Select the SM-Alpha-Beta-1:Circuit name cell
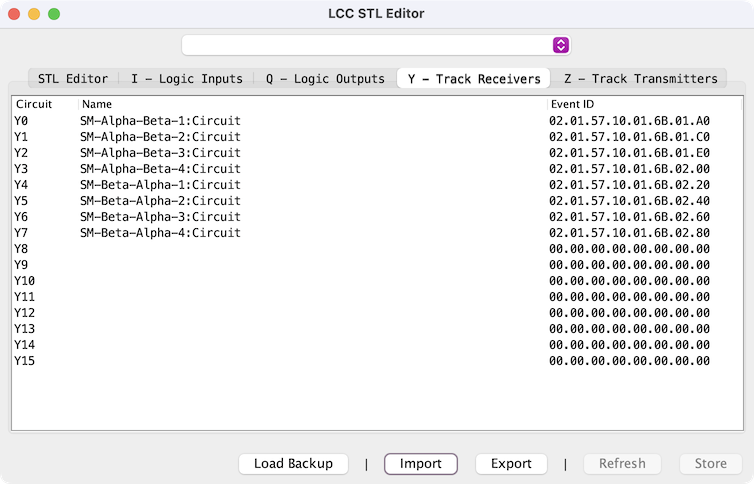This screenshot has height=484, width=754. point(160,121)
